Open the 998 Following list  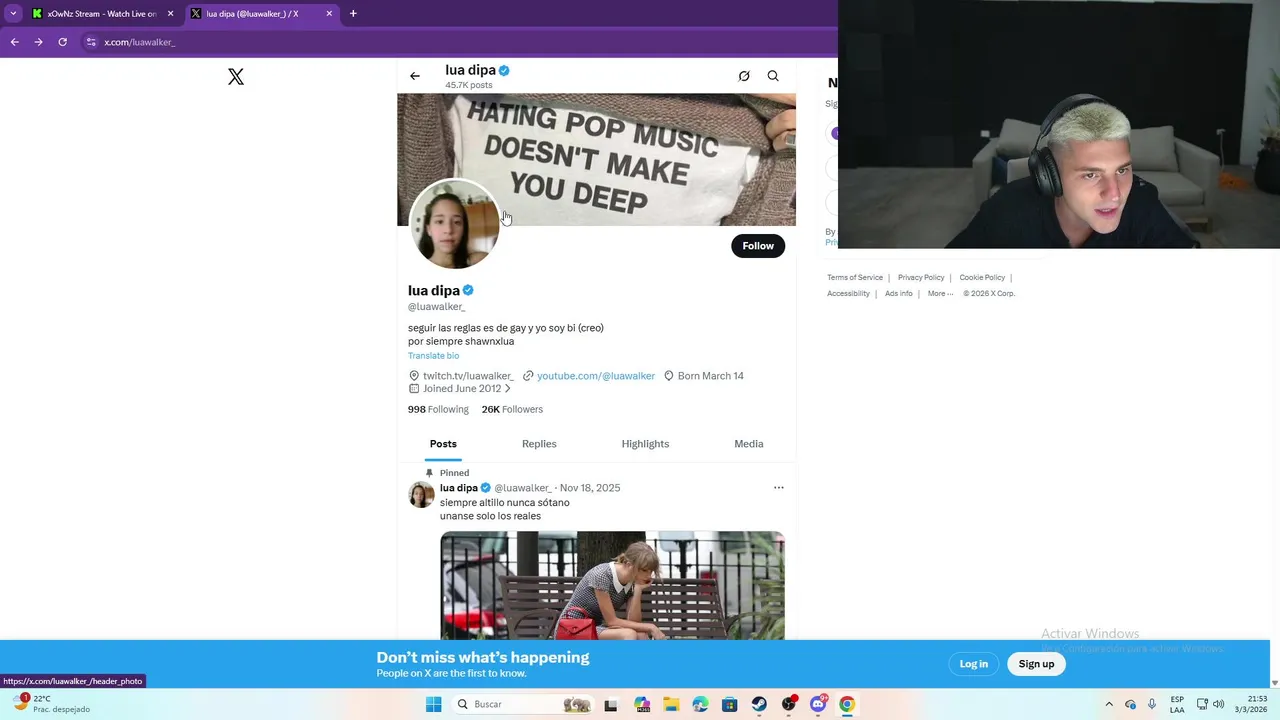click(x=438, y=409)
